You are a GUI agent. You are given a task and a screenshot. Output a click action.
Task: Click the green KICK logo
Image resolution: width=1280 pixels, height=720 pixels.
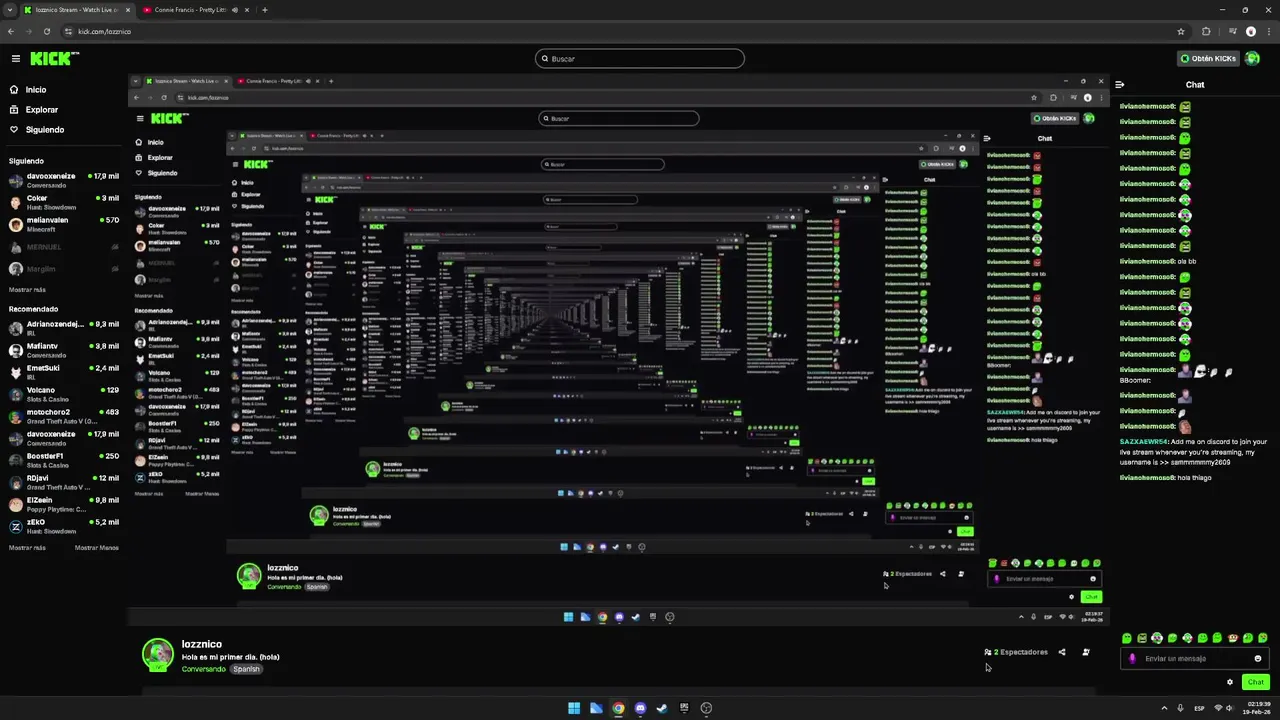pos(54,58)
